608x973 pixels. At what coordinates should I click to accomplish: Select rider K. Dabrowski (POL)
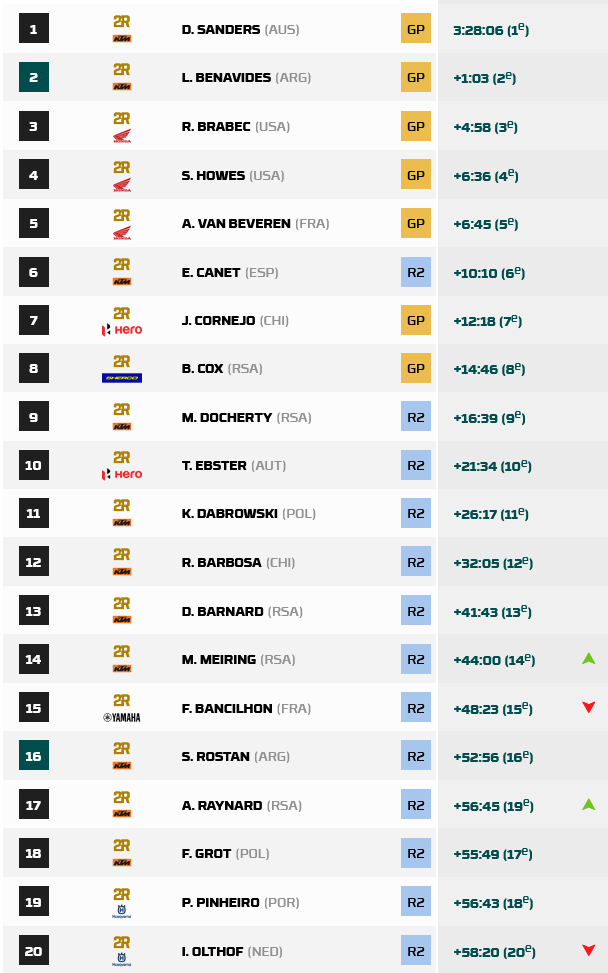click(249, 514)
